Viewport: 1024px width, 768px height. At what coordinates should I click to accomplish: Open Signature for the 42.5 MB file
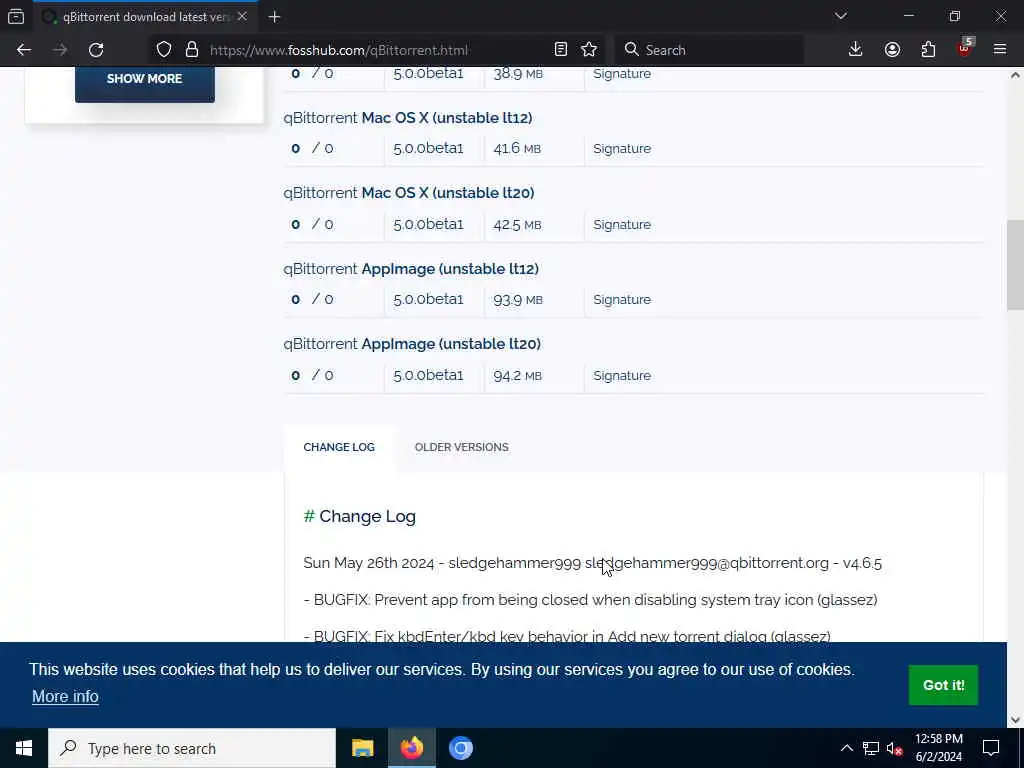[x=622, y=225]
